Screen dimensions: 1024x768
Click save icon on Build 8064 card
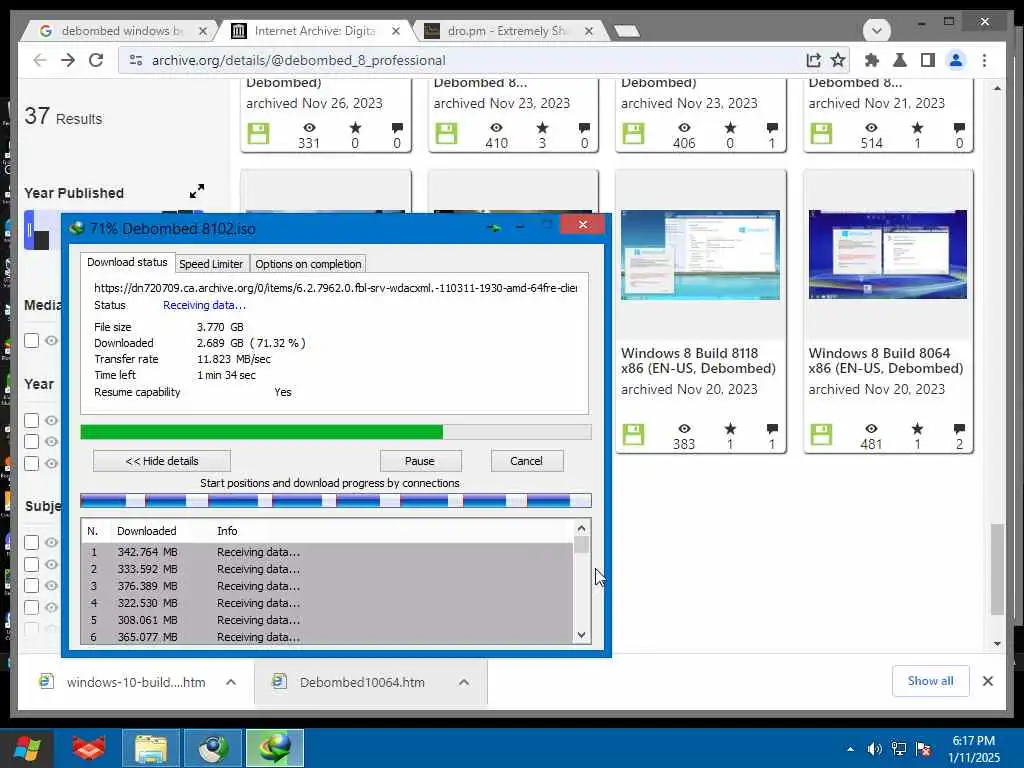821,434
